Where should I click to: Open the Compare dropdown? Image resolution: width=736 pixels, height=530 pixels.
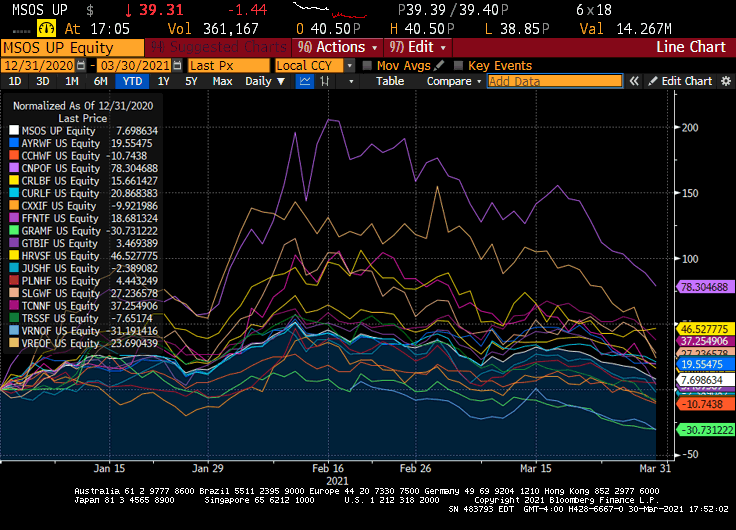pos(453,81)
